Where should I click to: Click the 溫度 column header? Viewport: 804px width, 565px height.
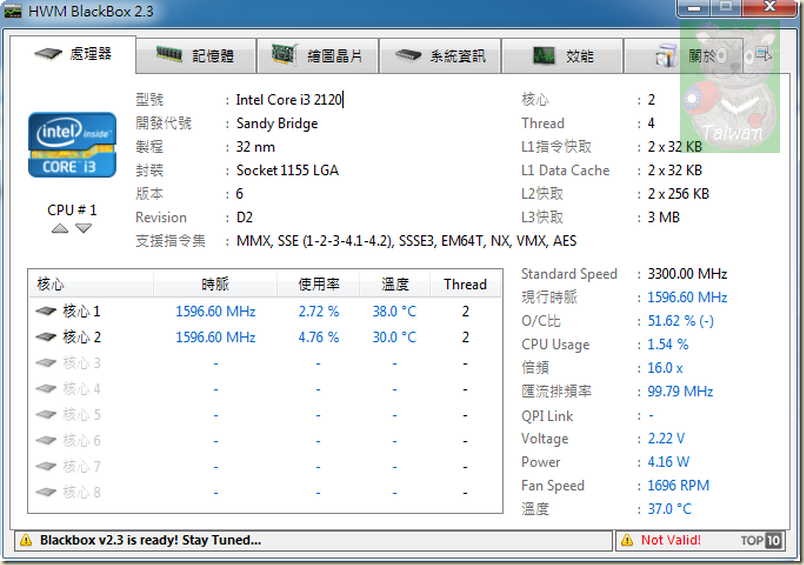[395, 284]
